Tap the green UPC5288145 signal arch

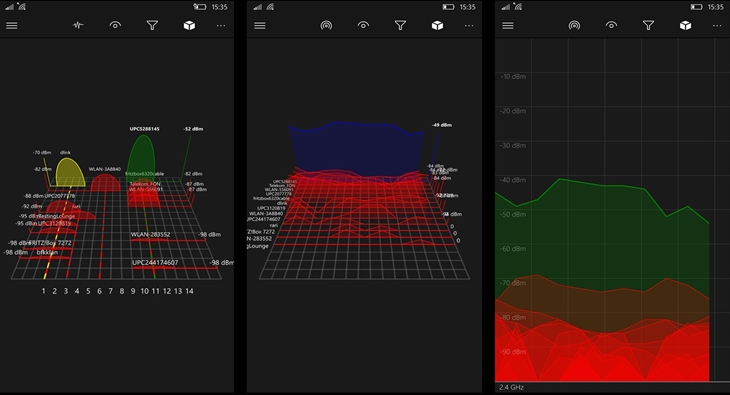point(141,157)
